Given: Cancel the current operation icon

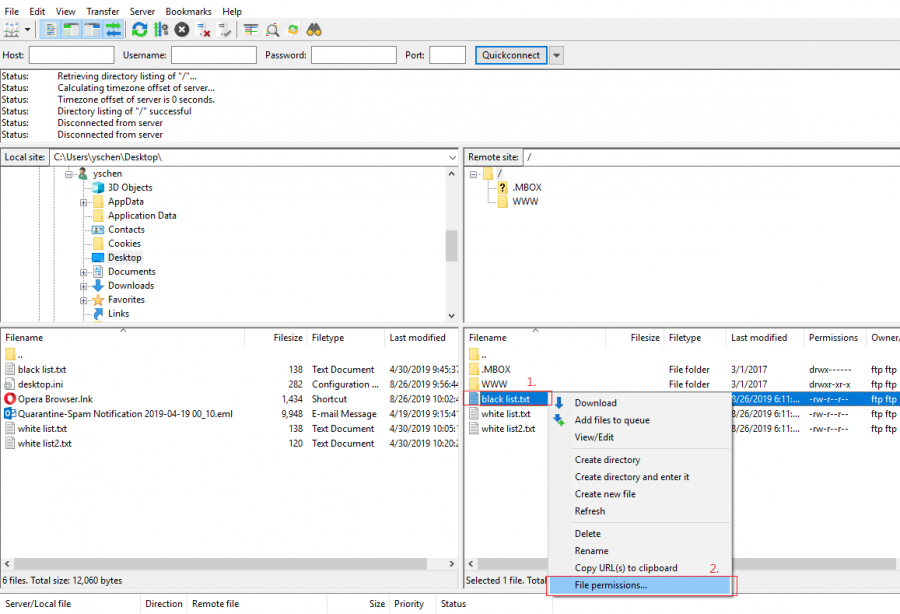Looking at the screenshot, I should click(x=182, y=30).
